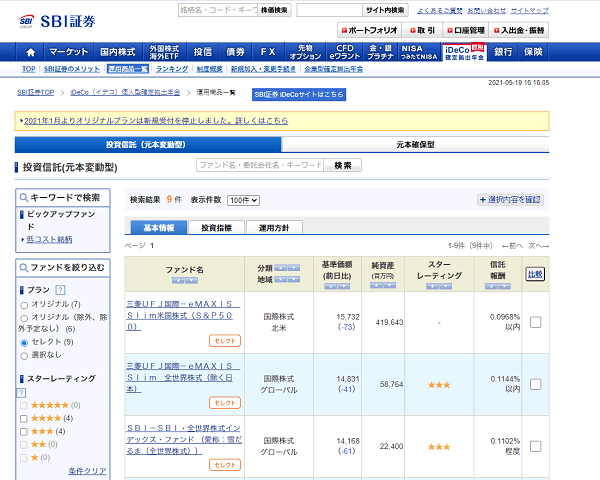Click サイト内検索 button
600x480 pixels.
click(x=385, y=10)
